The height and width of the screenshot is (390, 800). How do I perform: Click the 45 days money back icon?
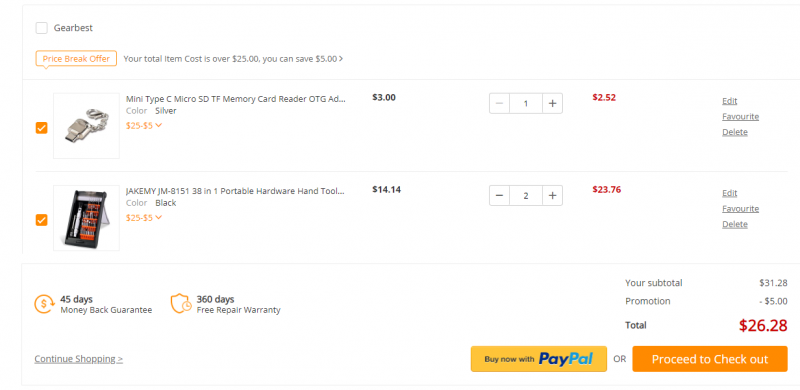(44, 304)
